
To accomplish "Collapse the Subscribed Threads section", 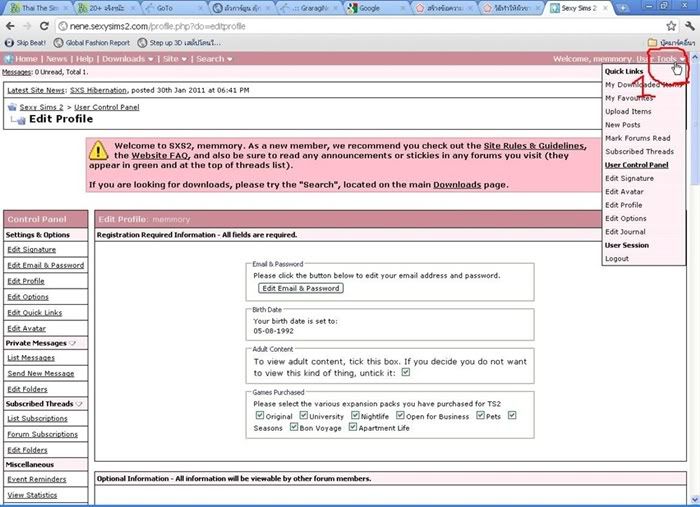I will [79, 404].
